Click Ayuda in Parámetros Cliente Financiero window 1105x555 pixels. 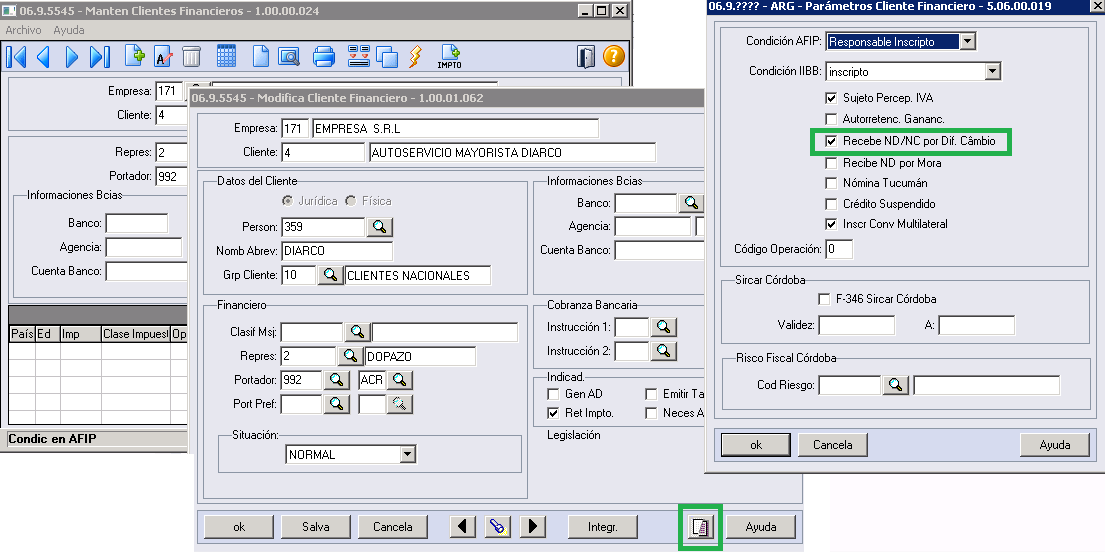pos(1055,444)
